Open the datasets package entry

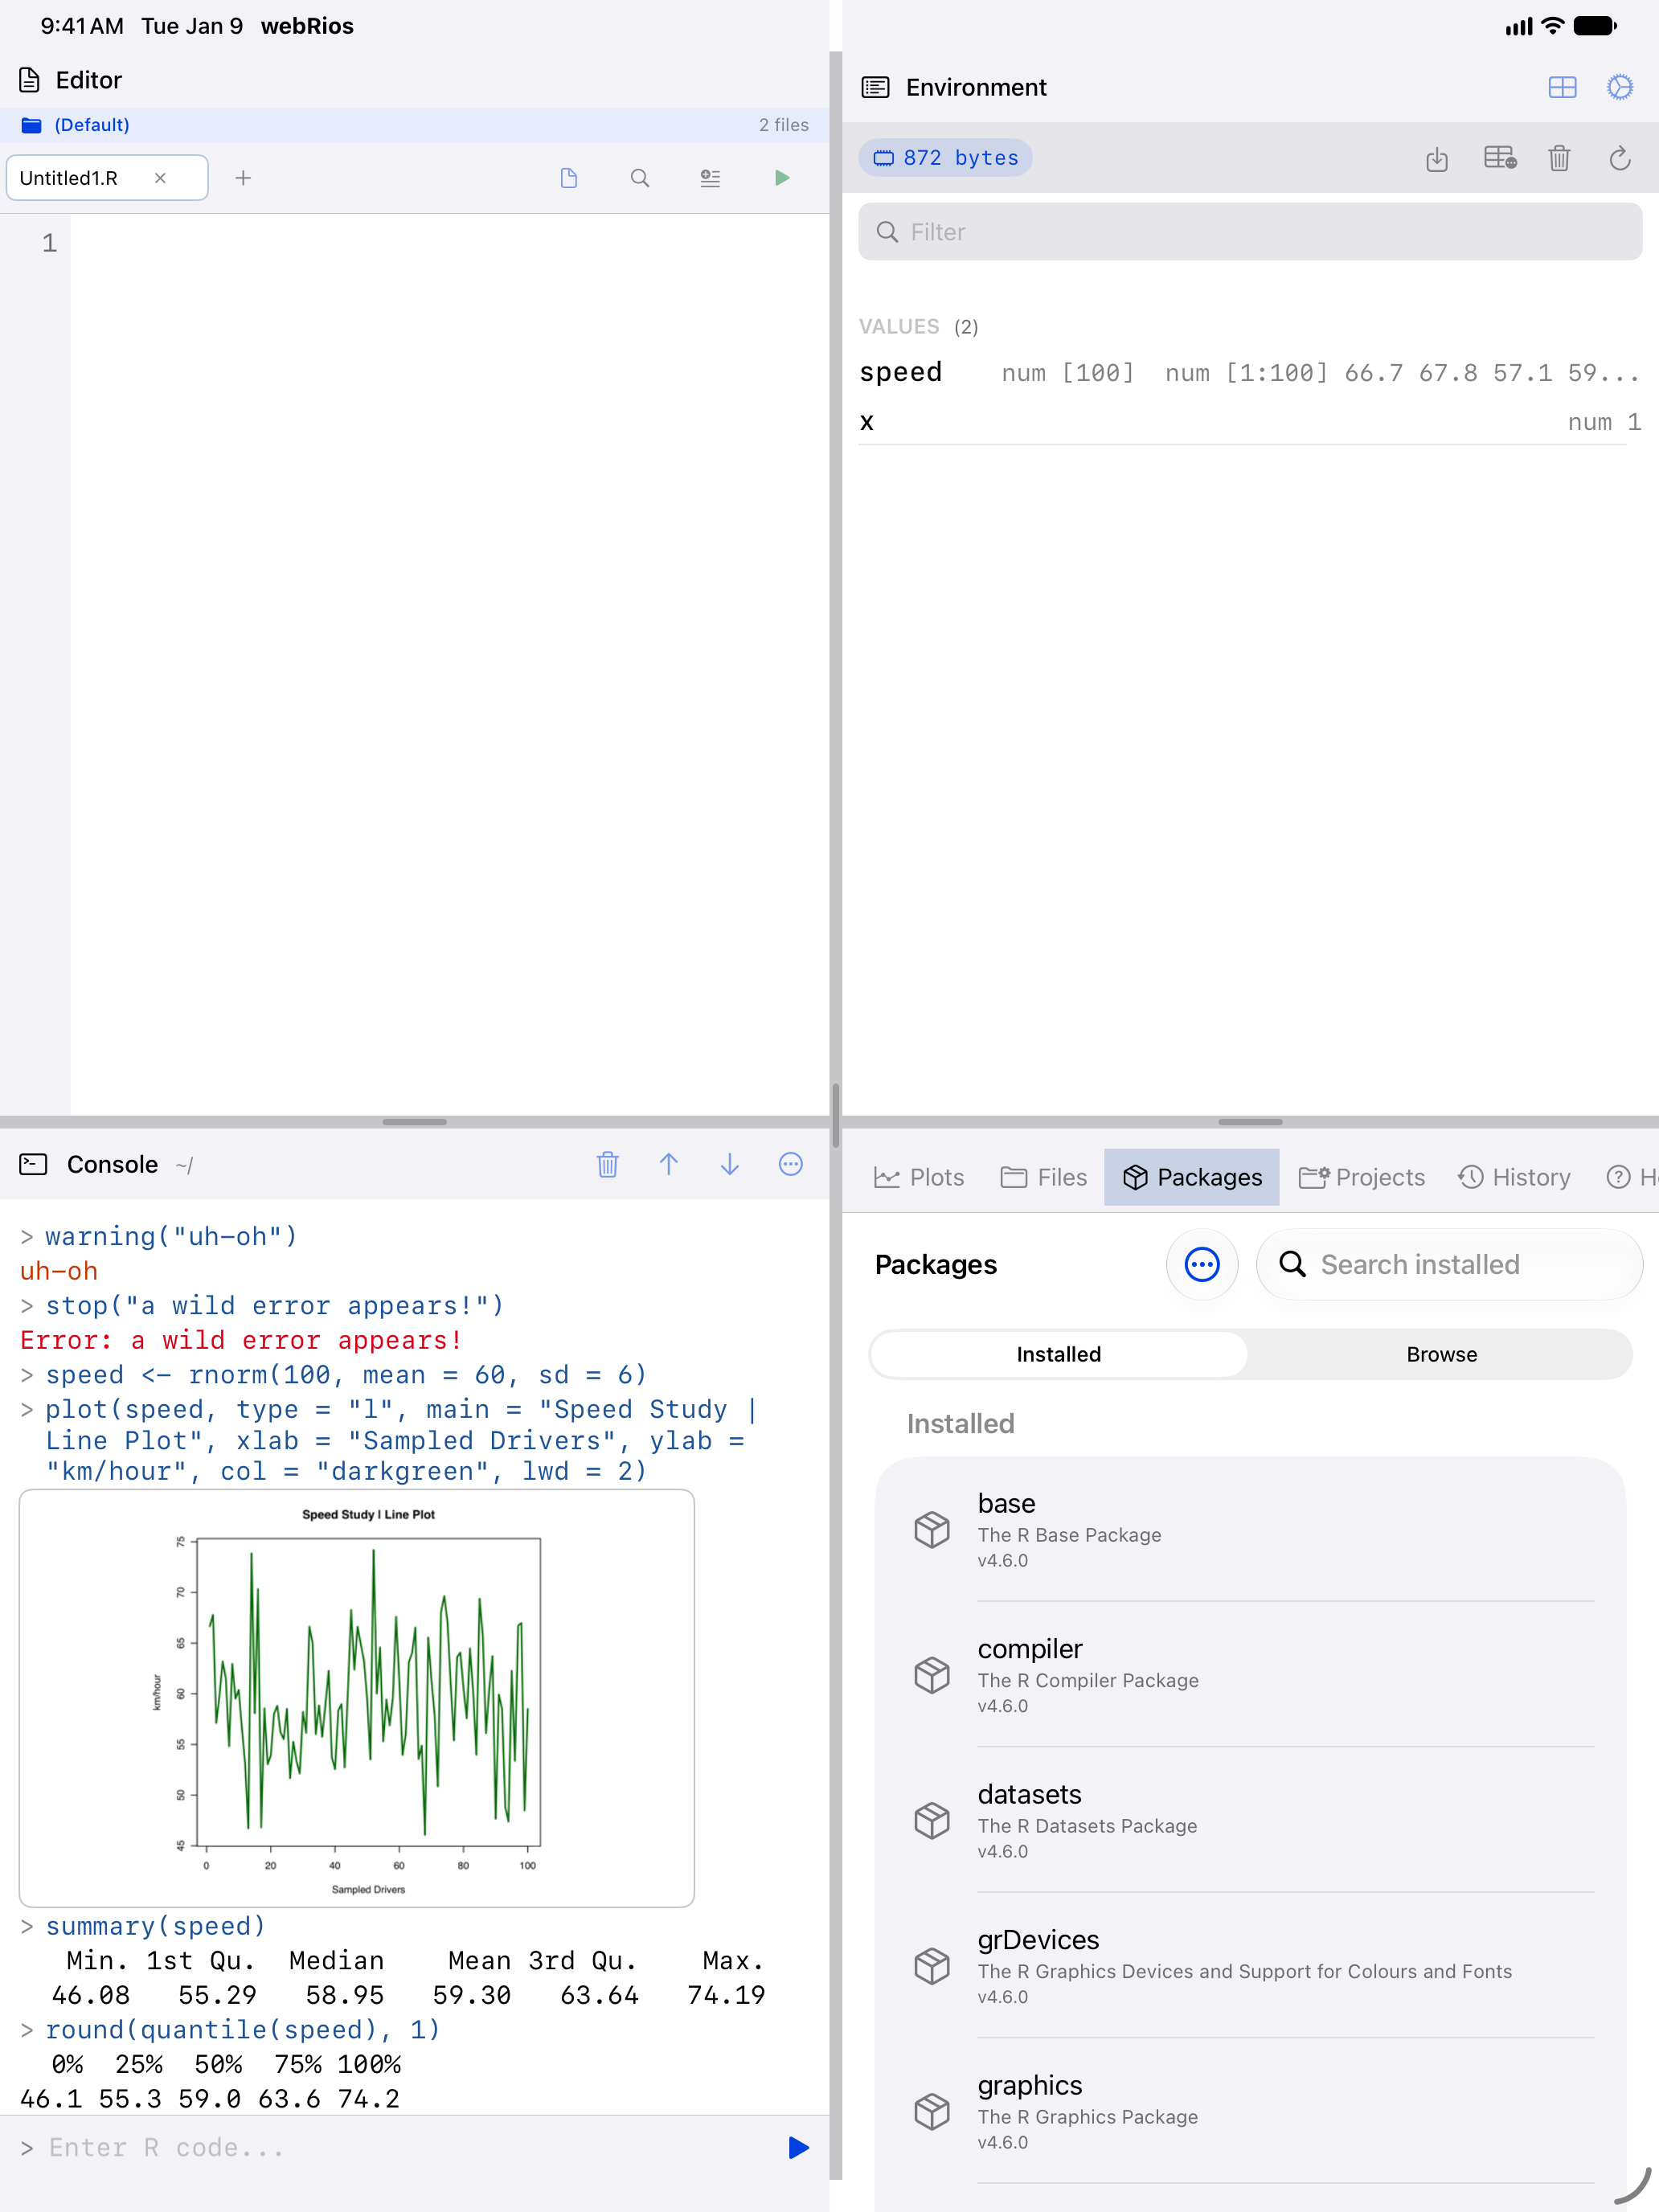(x=1250, y=1820)
